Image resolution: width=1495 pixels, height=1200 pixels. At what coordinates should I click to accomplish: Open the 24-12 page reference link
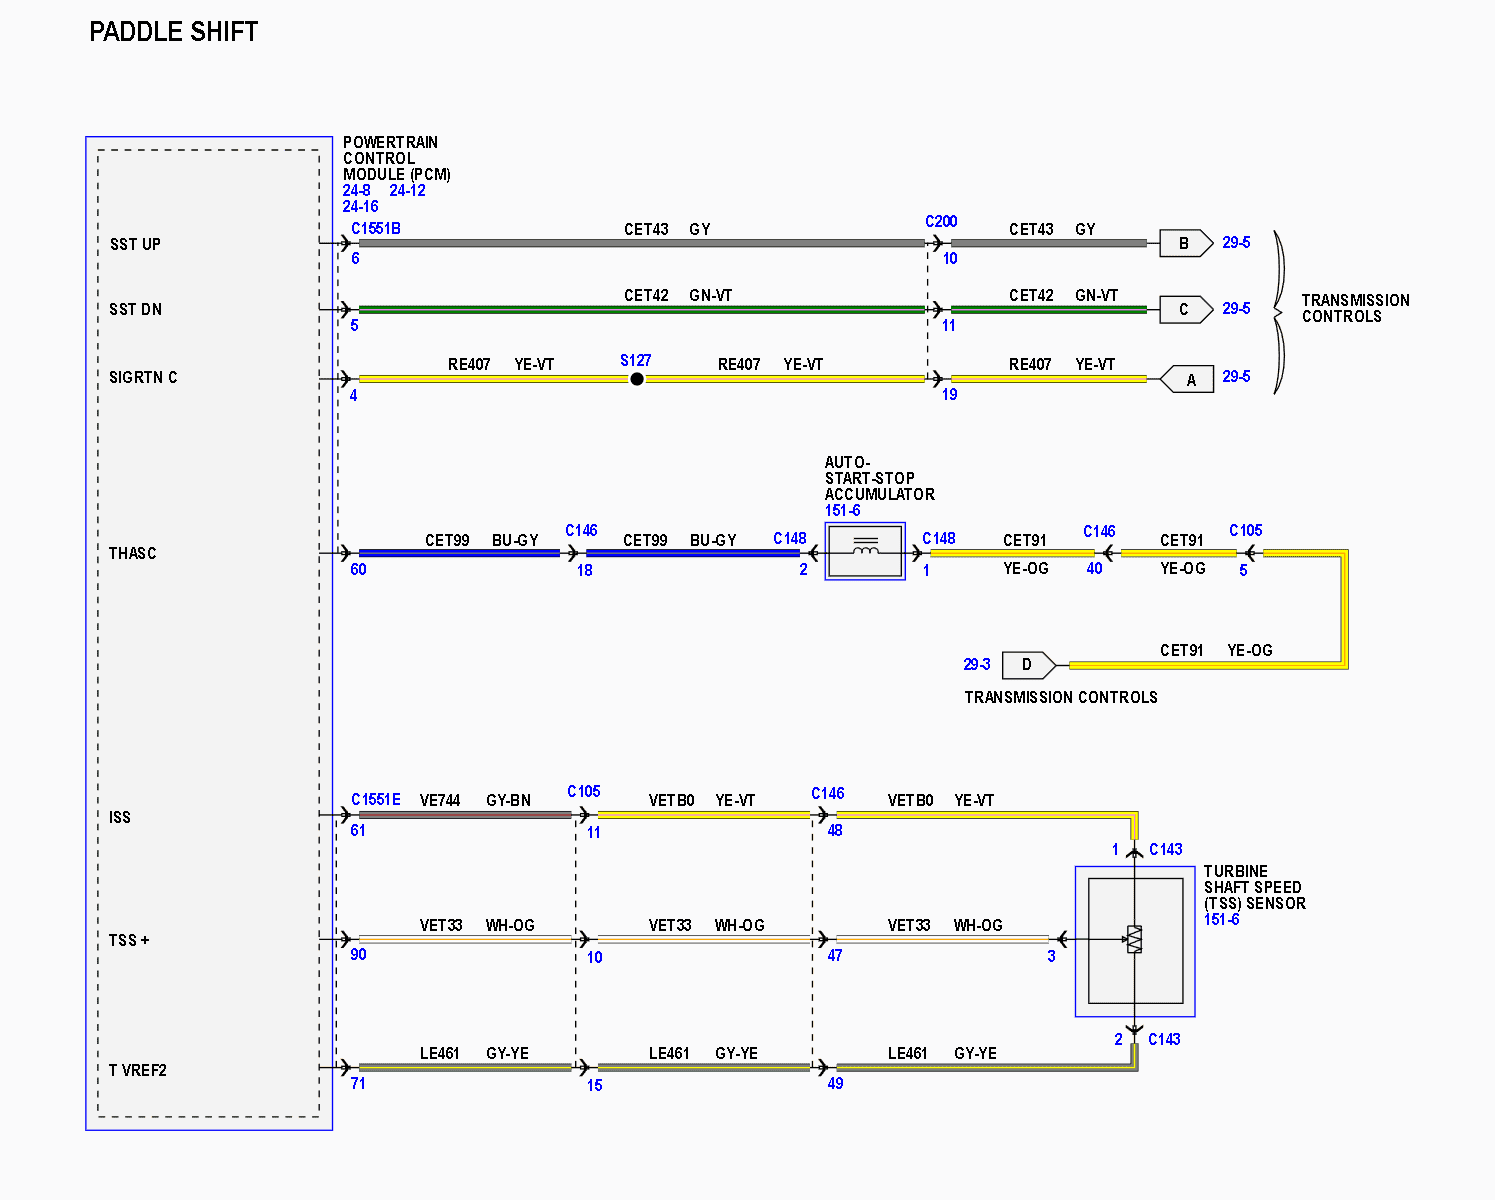[x=408, y=190]
